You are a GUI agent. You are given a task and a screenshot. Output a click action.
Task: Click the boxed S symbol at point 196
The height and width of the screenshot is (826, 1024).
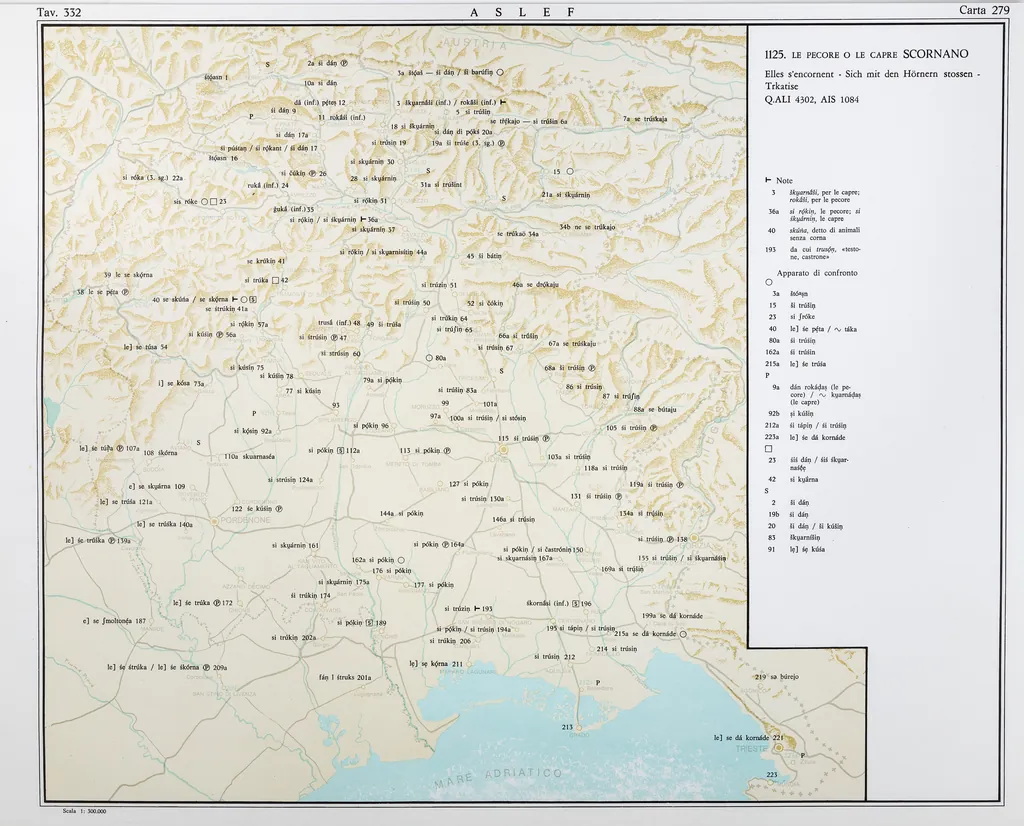(574, 604)
